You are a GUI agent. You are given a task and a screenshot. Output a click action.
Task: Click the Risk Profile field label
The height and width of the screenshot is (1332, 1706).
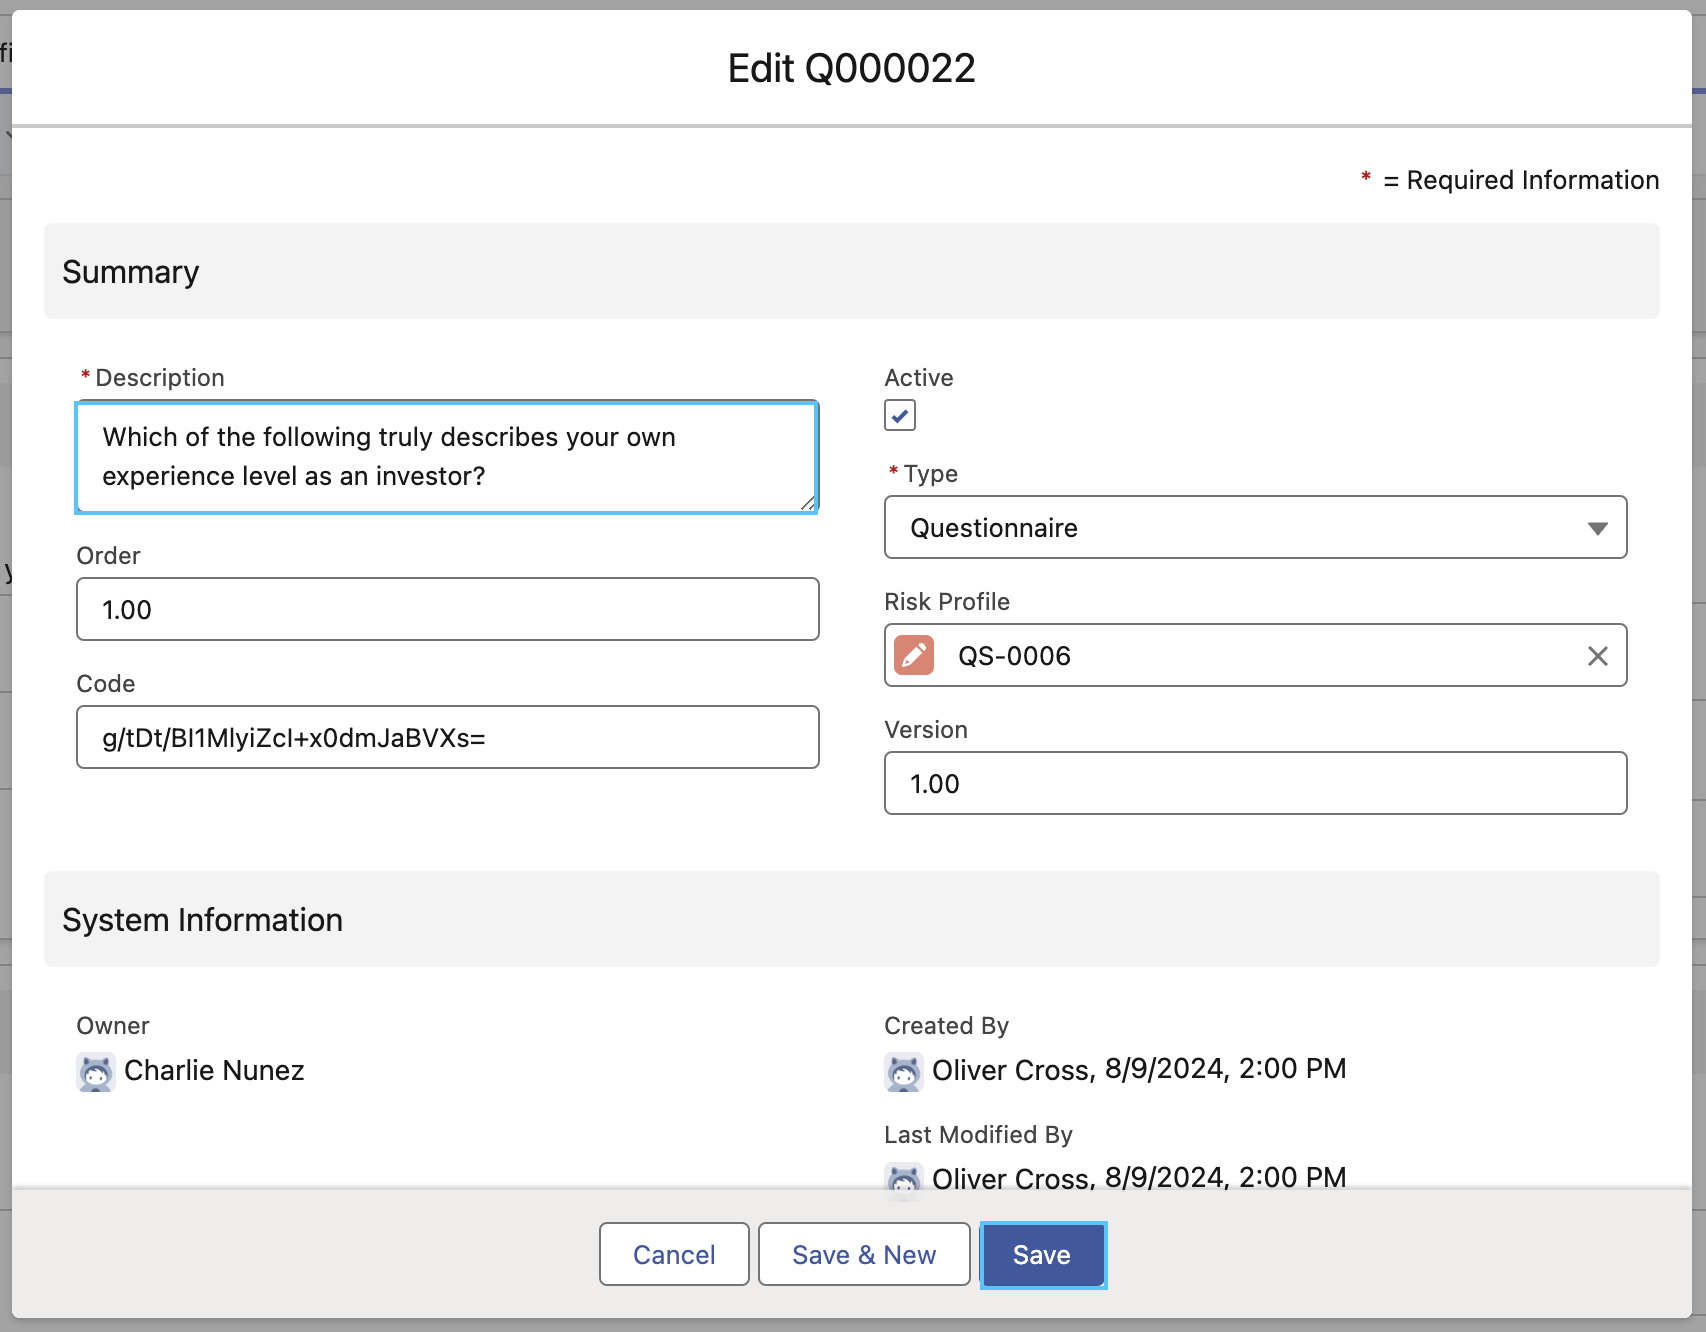tap(947, 602)
